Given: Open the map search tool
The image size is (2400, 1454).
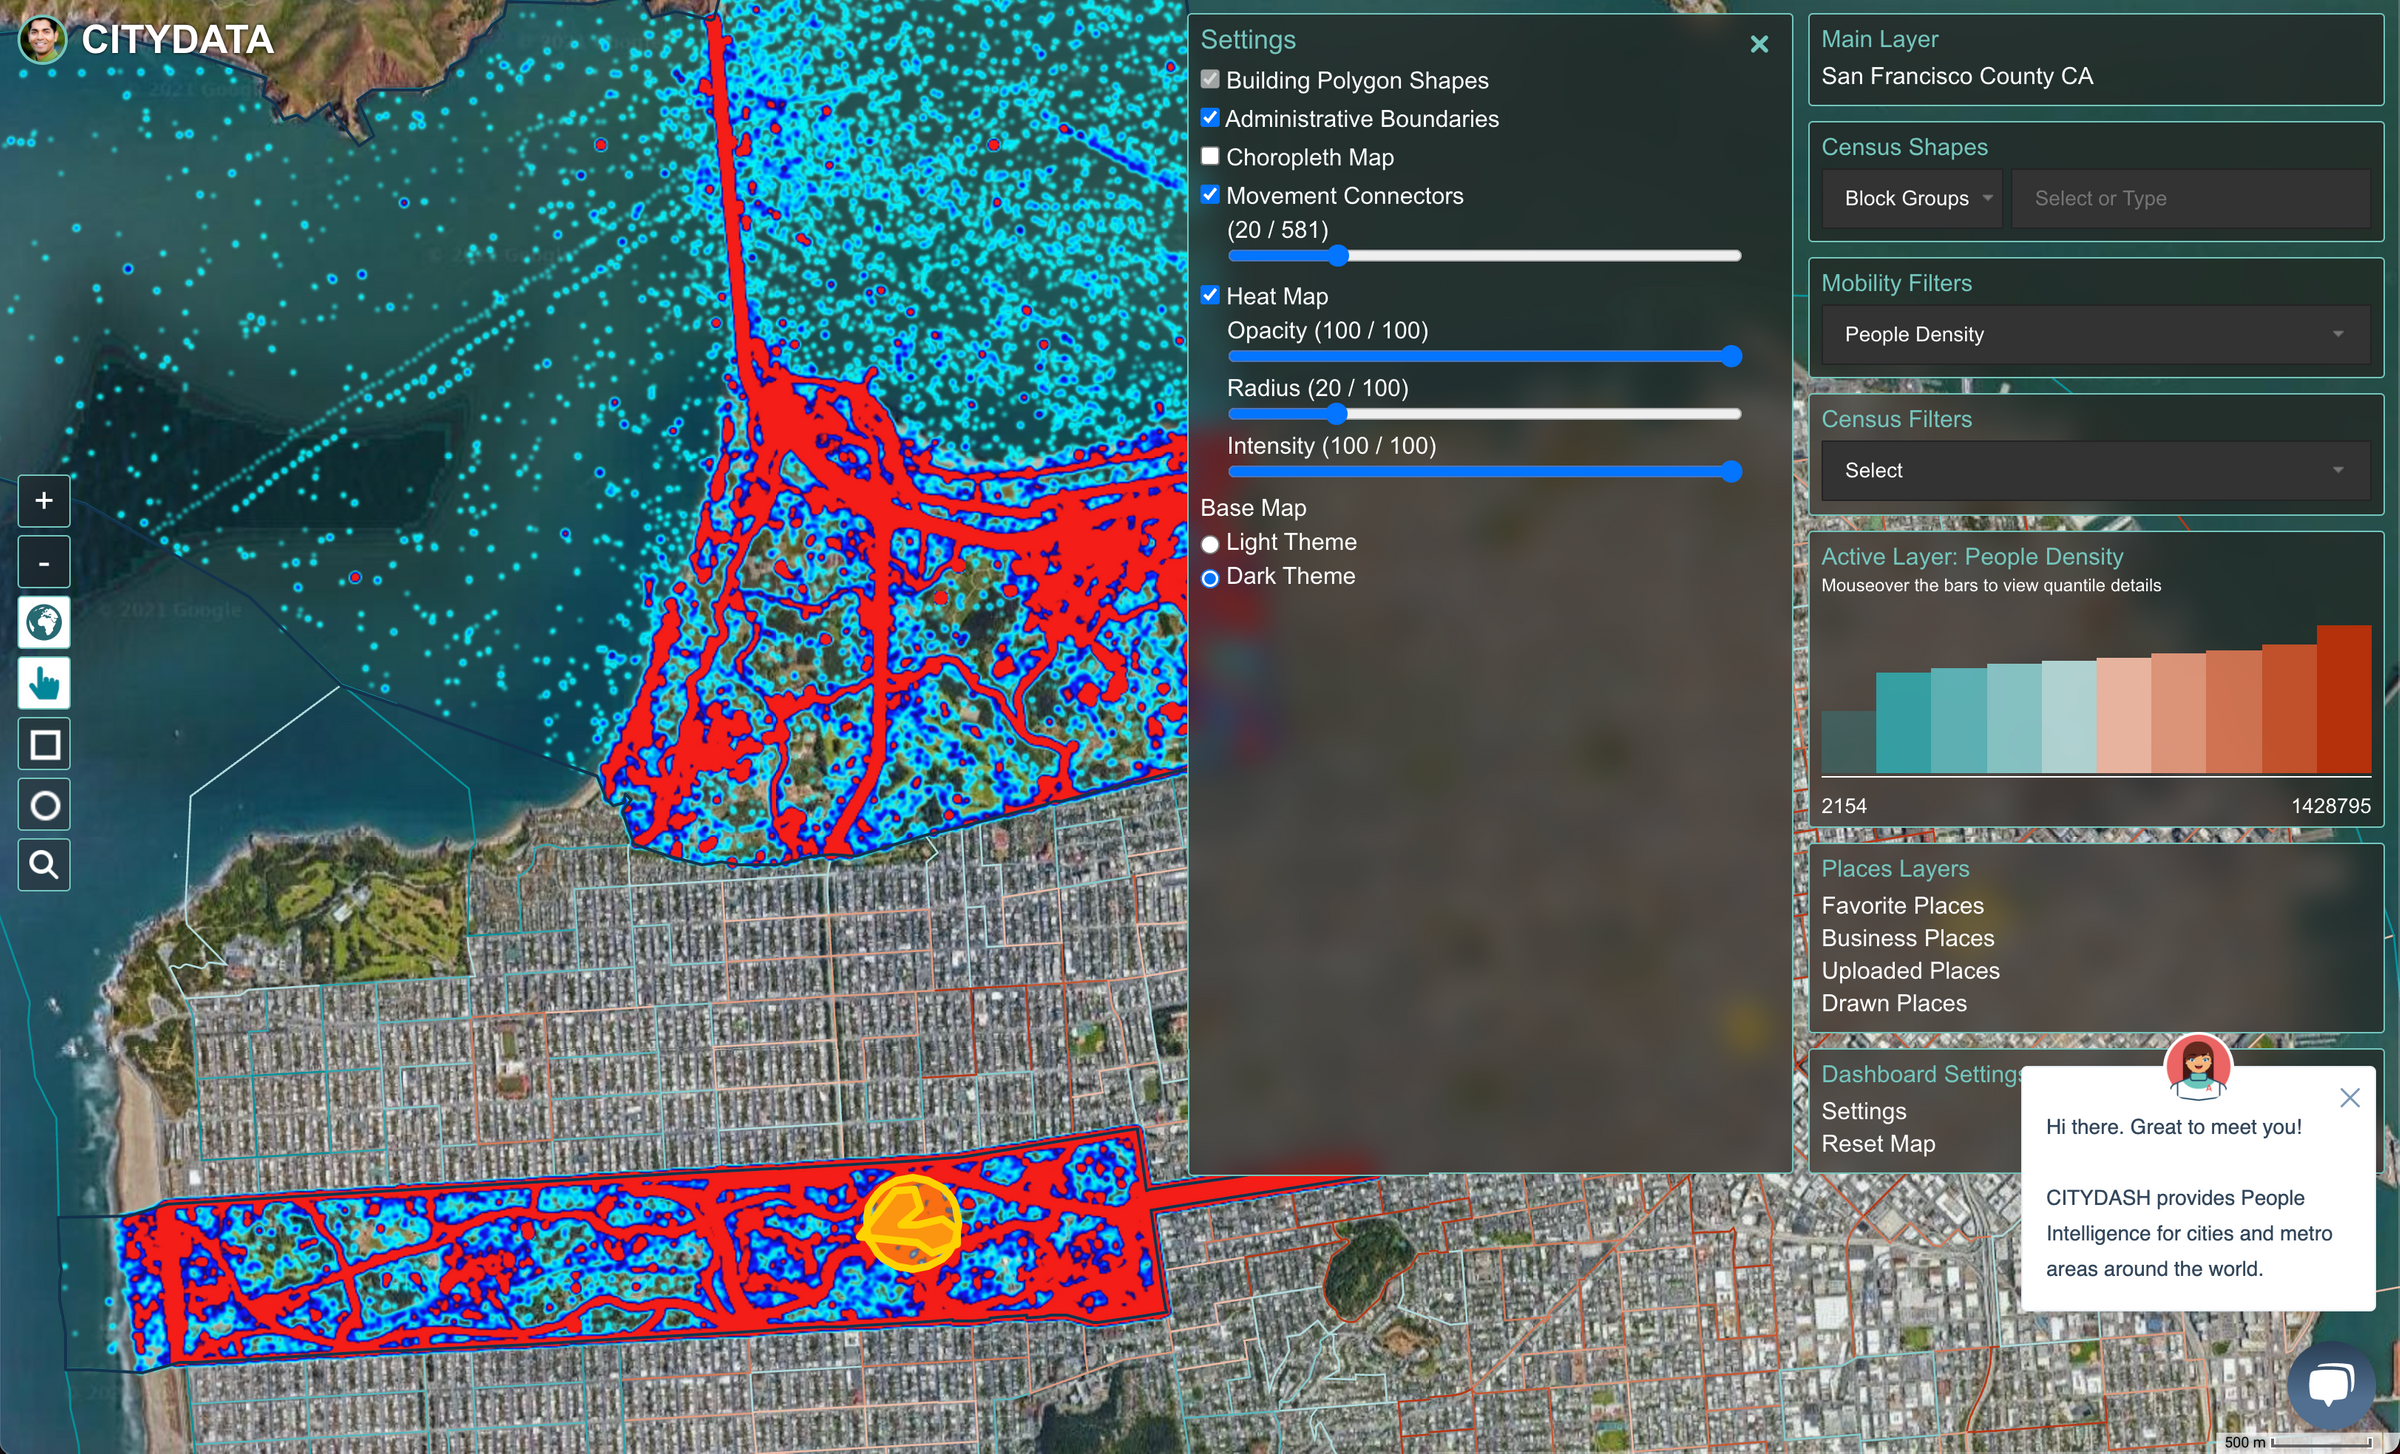Looking at the screenshot, I should [43, 864].
